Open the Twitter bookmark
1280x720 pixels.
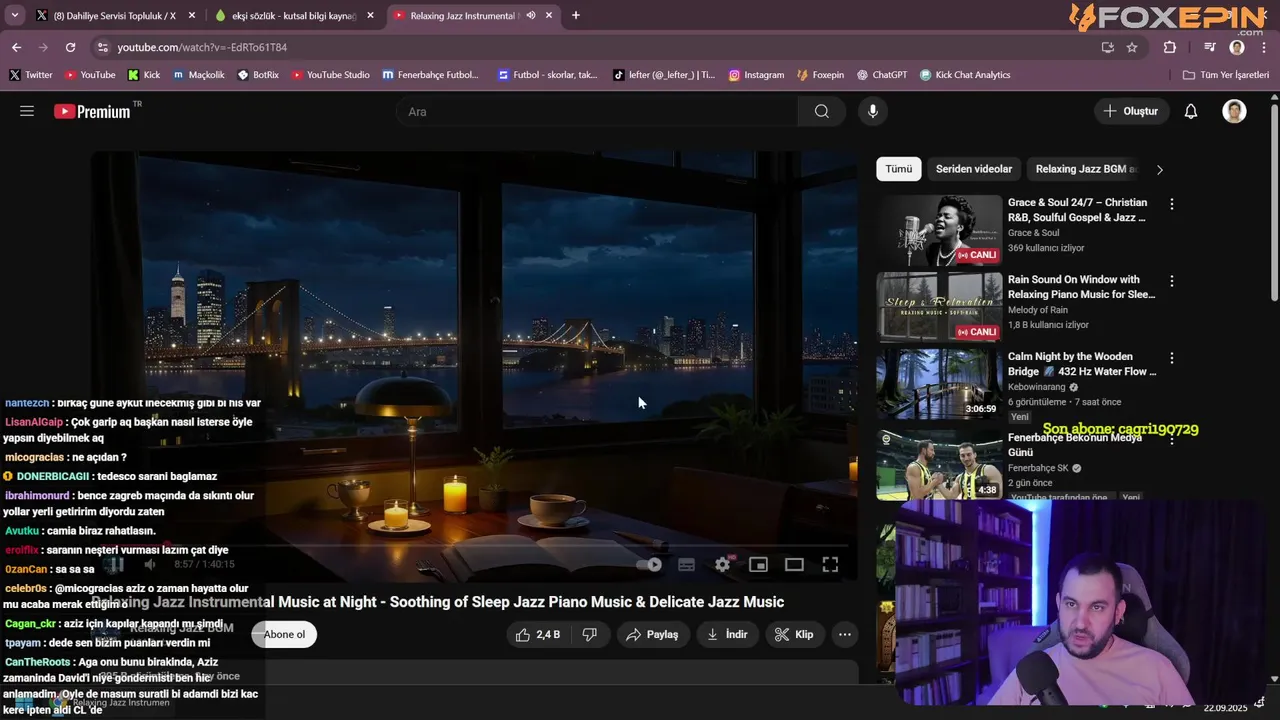[x=31, y=75]
